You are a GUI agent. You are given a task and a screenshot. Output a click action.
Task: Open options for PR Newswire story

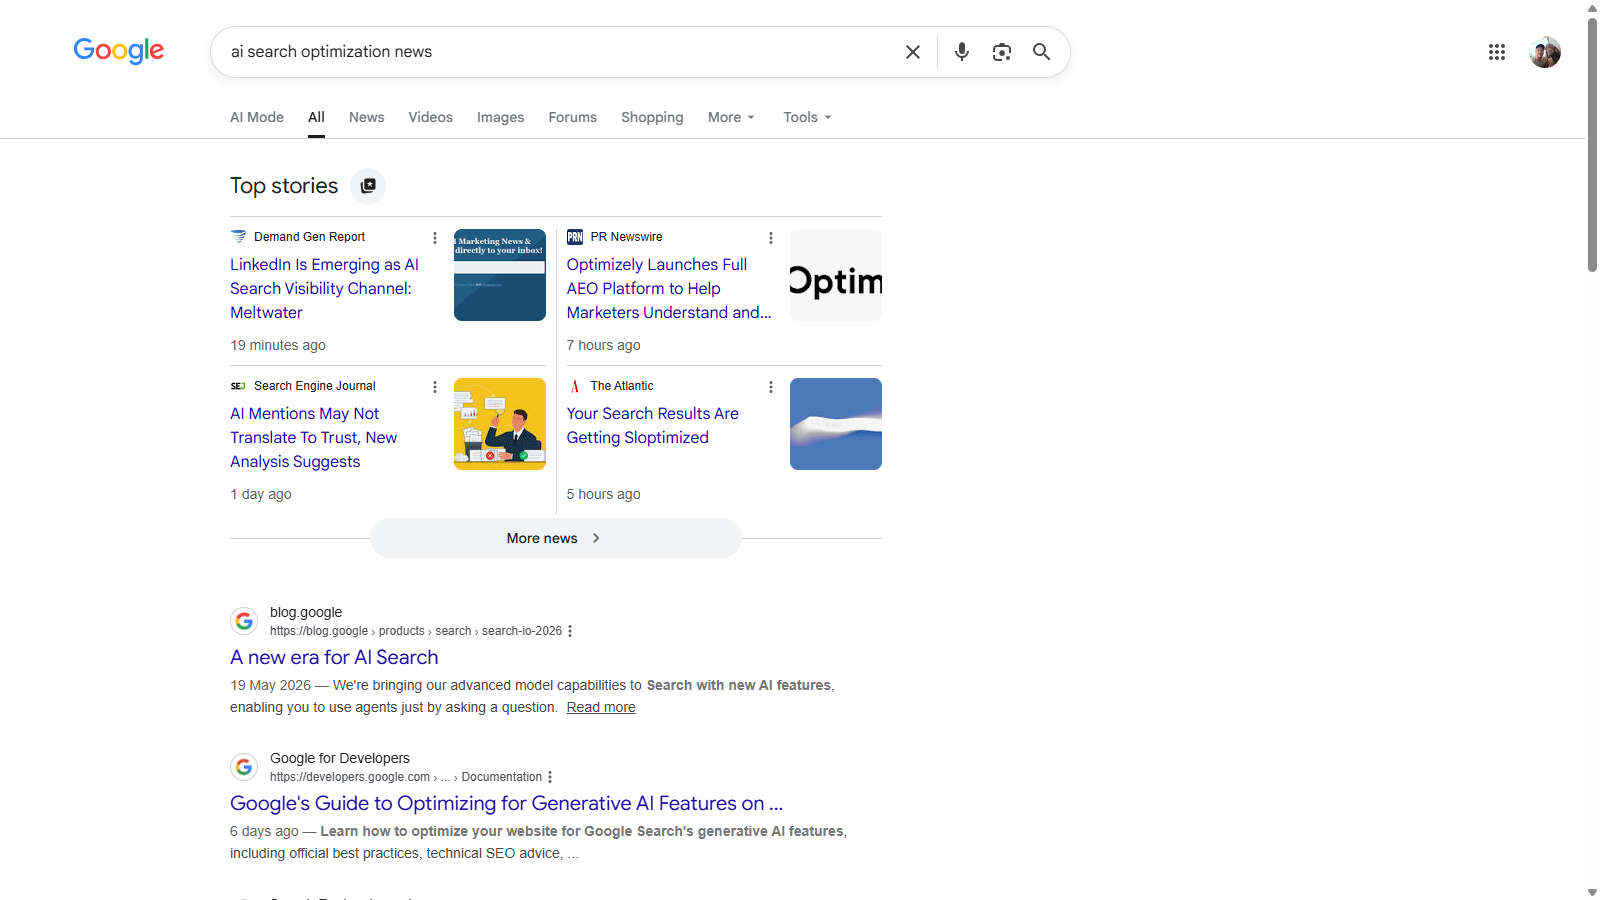[770, 238]
